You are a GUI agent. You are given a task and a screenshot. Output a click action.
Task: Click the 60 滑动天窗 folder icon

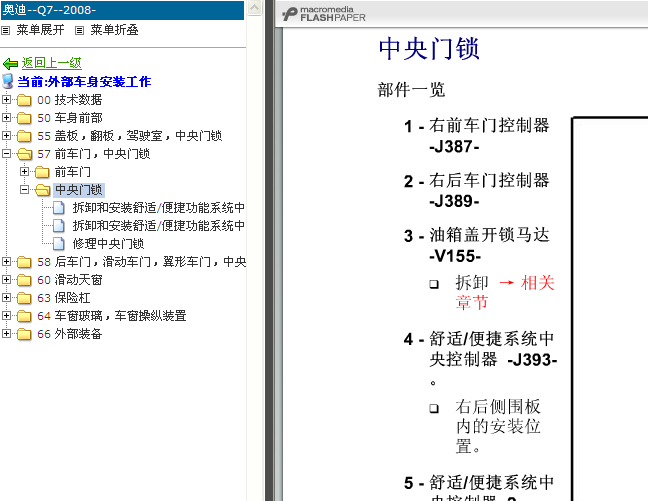[x=24, y=280]
